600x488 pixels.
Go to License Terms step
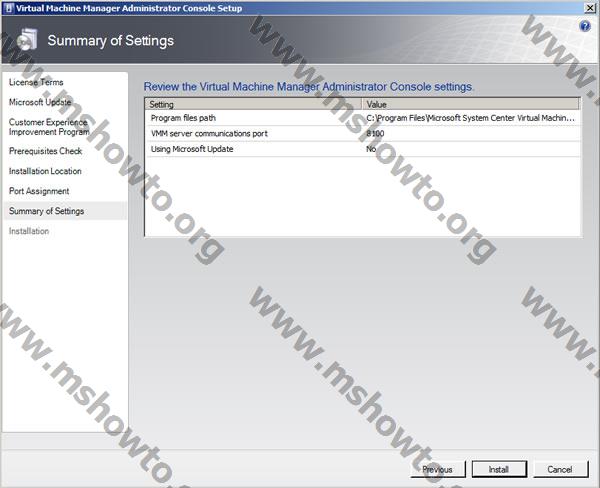click(36, 82)
